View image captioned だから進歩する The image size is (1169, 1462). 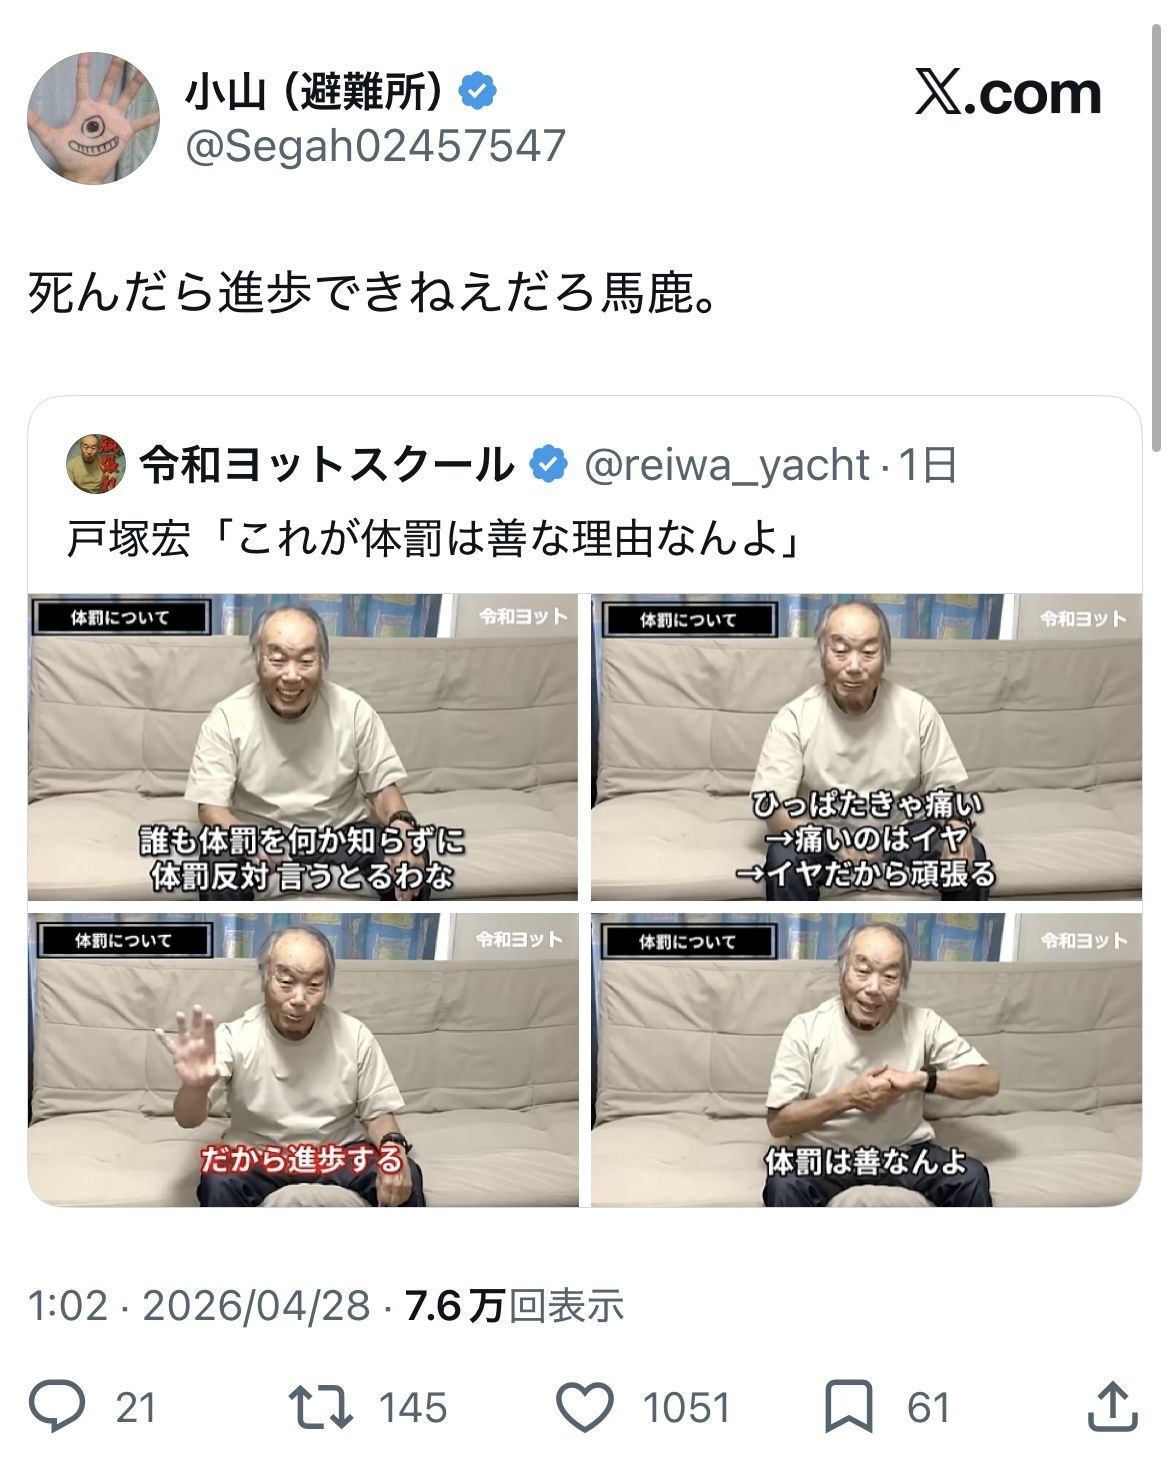click(303, 1060)
